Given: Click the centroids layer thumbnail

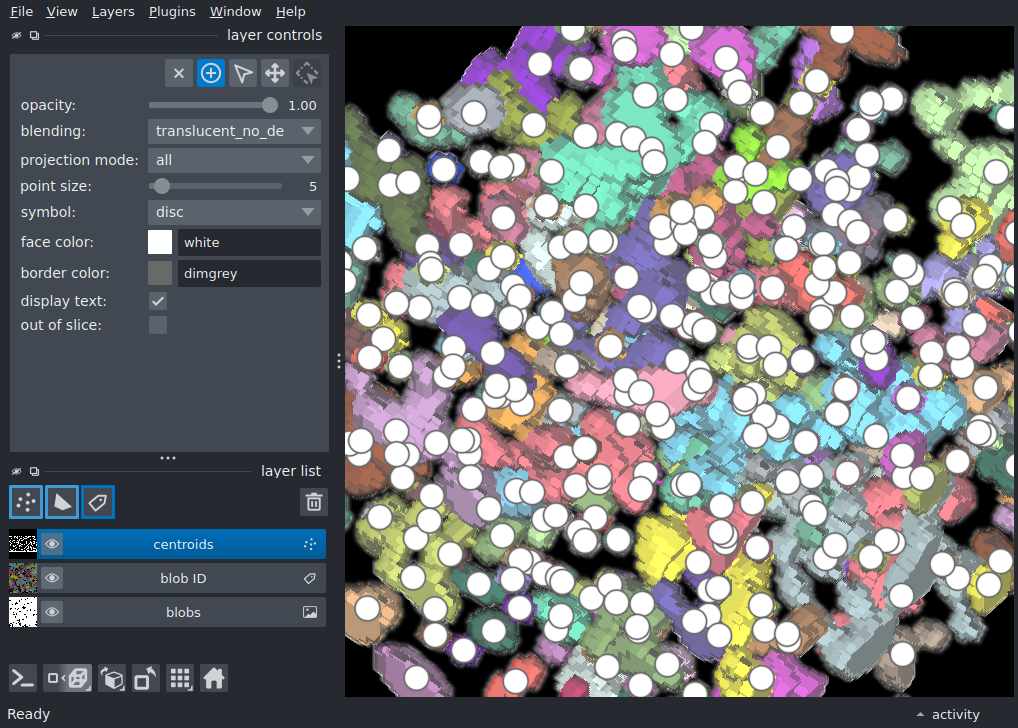Looking at the screenshot, I should coord(23,544).
